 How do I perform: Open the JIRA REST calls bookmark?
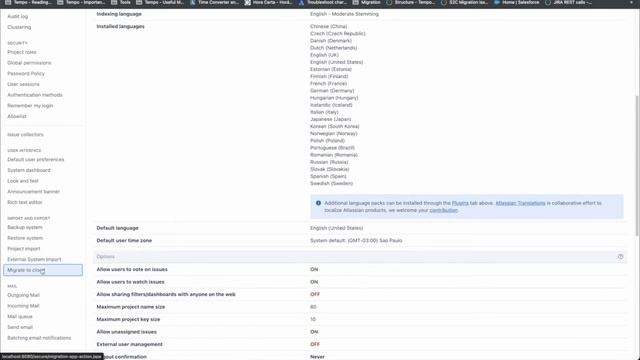568,2
